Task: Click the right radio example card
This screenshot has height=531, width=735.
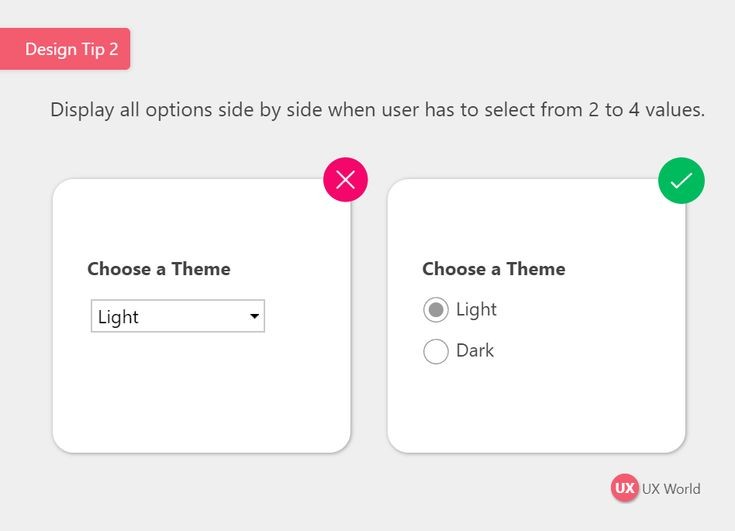Action: (x=536, y=315)
